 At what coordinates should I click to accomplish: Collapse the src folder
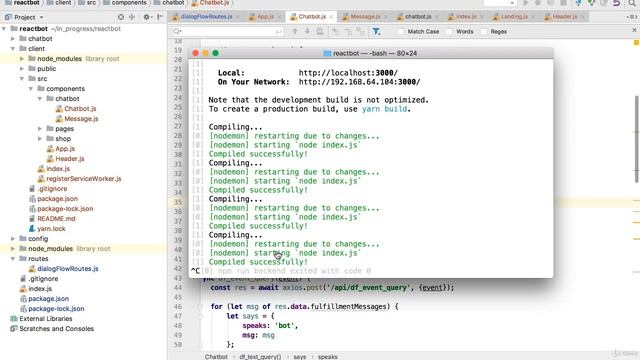point(22,78)
